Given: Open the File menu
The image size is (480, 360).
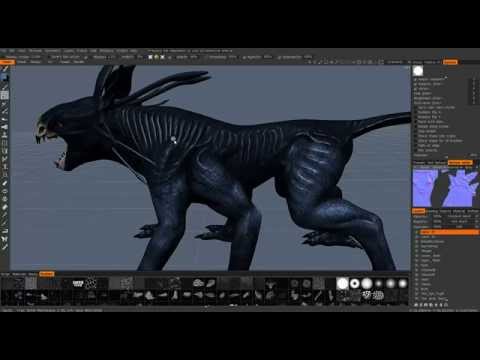Looking at the screenshot, I should pos(3,51).
